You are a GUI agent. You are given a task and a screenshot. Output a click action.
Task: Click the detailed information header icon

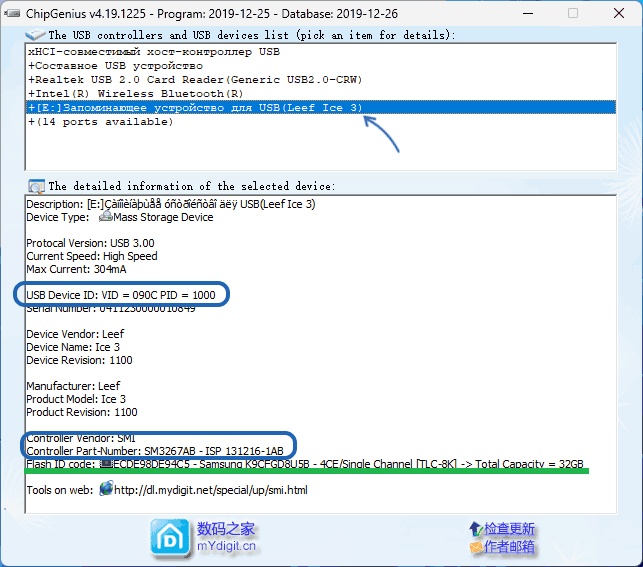click(x=36, y=186)
